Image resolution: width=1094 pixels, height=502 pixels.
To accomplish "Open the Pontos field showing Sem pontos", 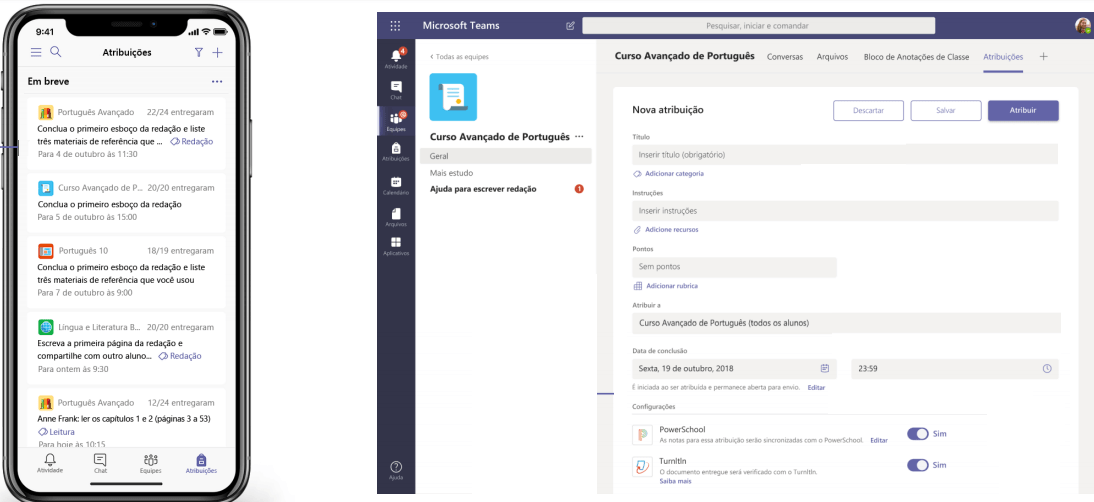I will coord(734,266).
